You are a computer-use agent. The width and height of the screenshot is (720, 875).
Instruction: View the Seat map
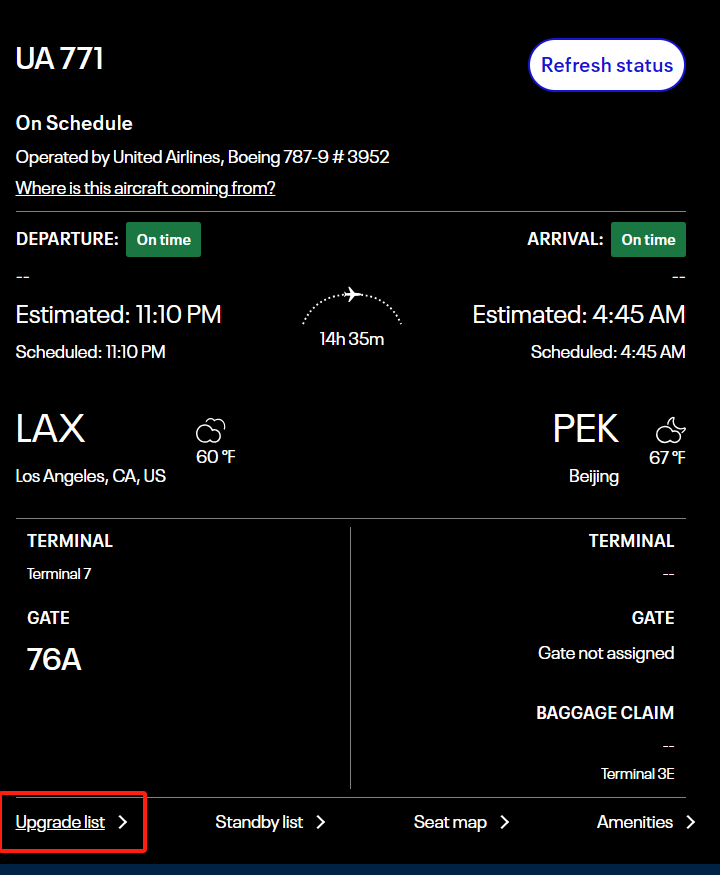click(450, 822)
